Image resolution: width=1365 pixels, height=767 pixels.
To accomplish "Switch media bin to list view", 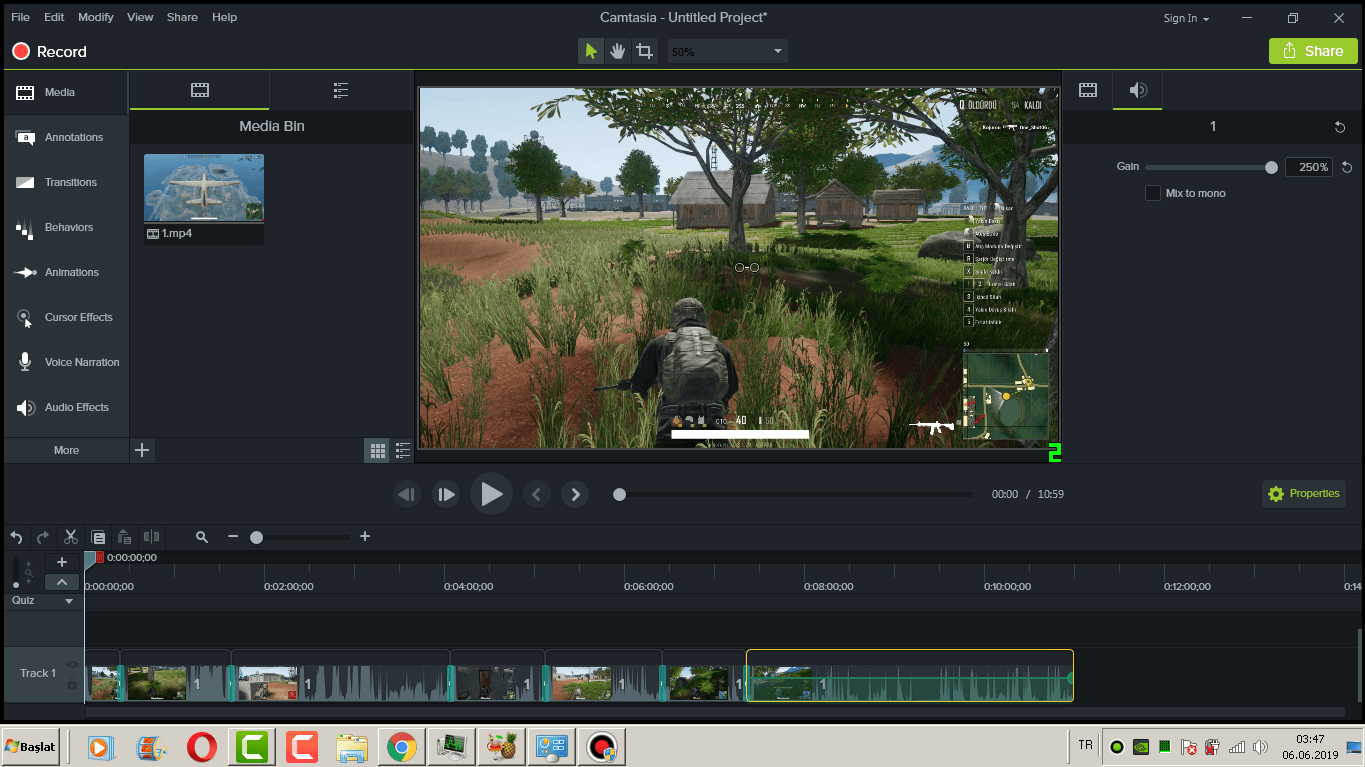I will tap(403, 451).
